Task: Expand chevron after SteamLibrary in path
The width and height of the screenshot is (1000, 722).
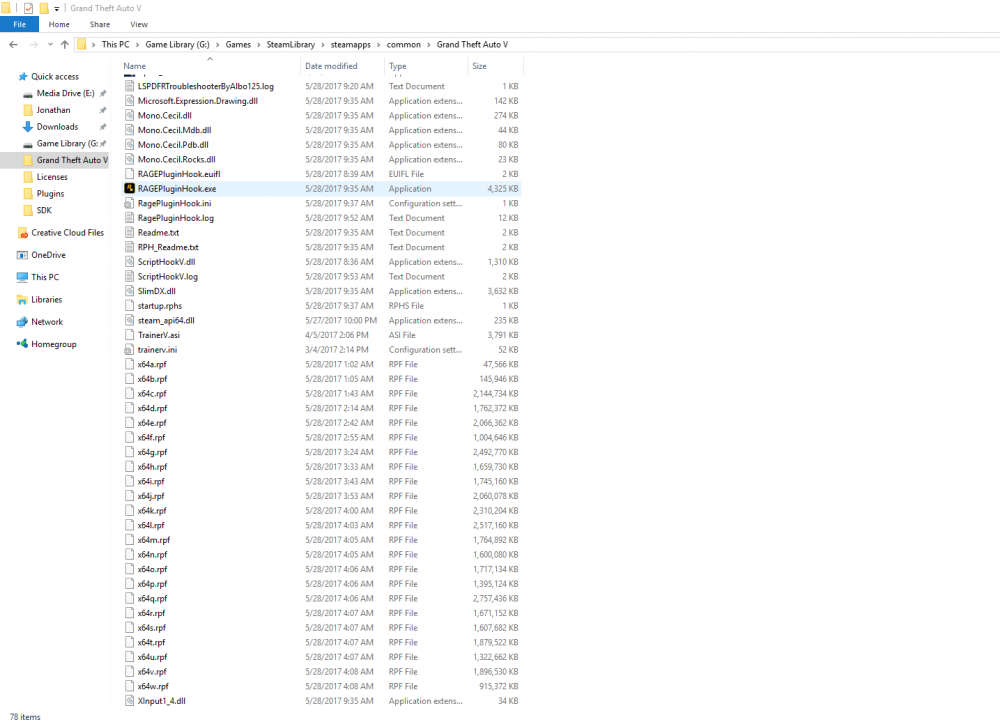Action: click(323, 45)
